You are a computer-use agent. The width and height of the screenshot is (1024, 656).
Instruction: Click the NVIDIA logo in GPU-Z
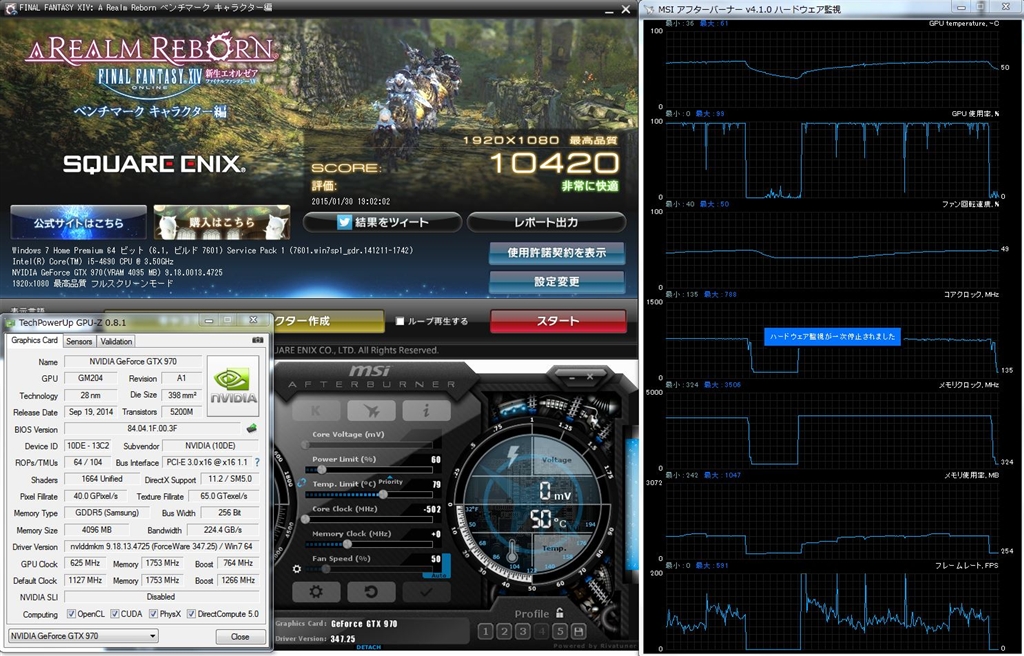[x=233, y=385]
